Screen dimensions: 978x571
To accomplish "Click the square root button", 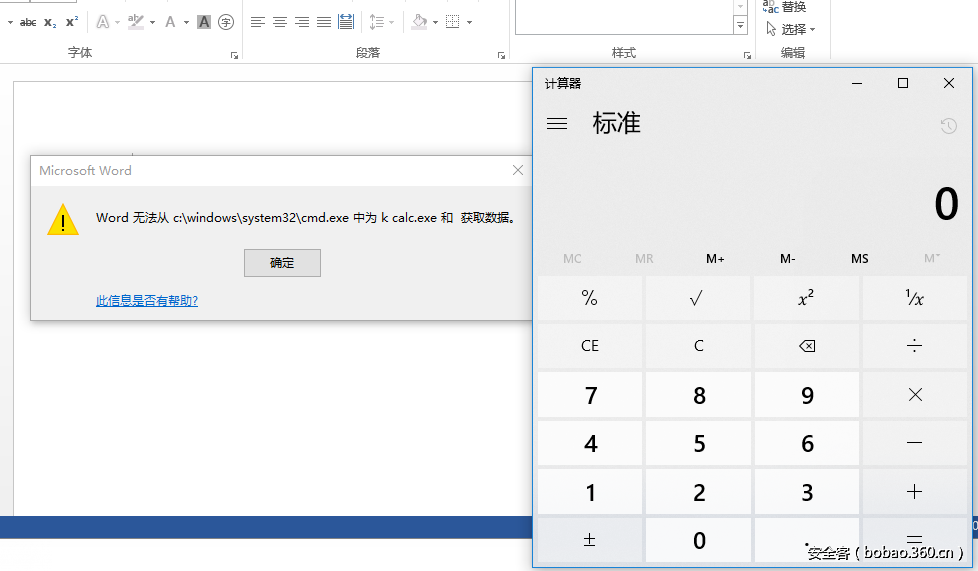I will click(697, 298).
